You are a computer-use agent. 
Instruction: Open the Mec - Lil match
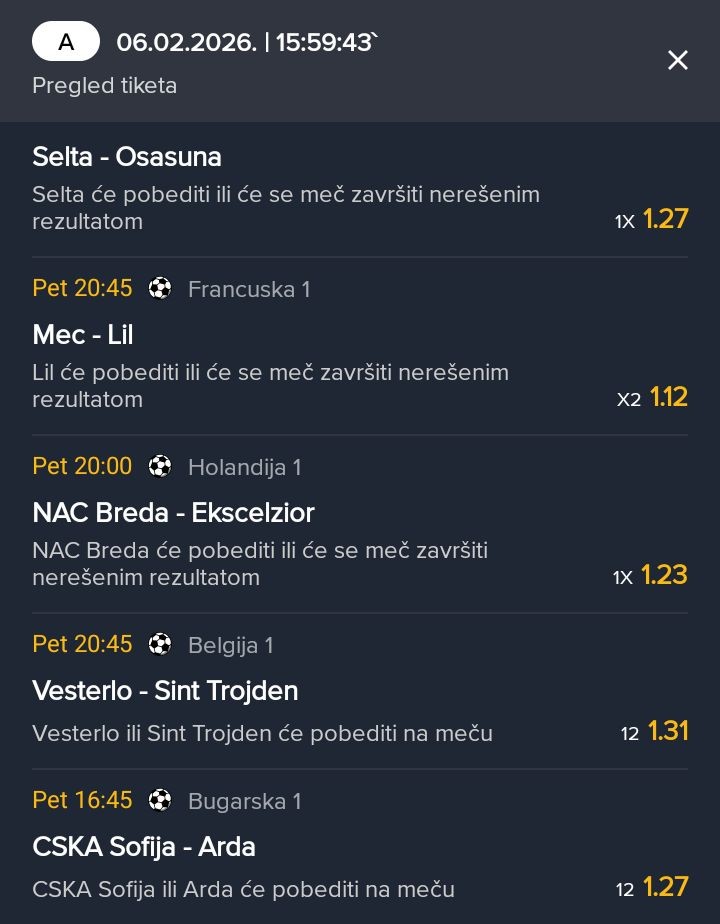point(83,335)
